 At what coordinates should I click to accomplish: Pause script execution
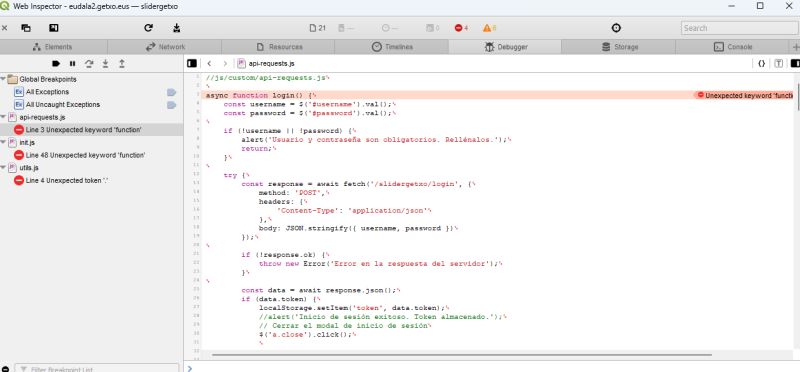click(72, 64)
